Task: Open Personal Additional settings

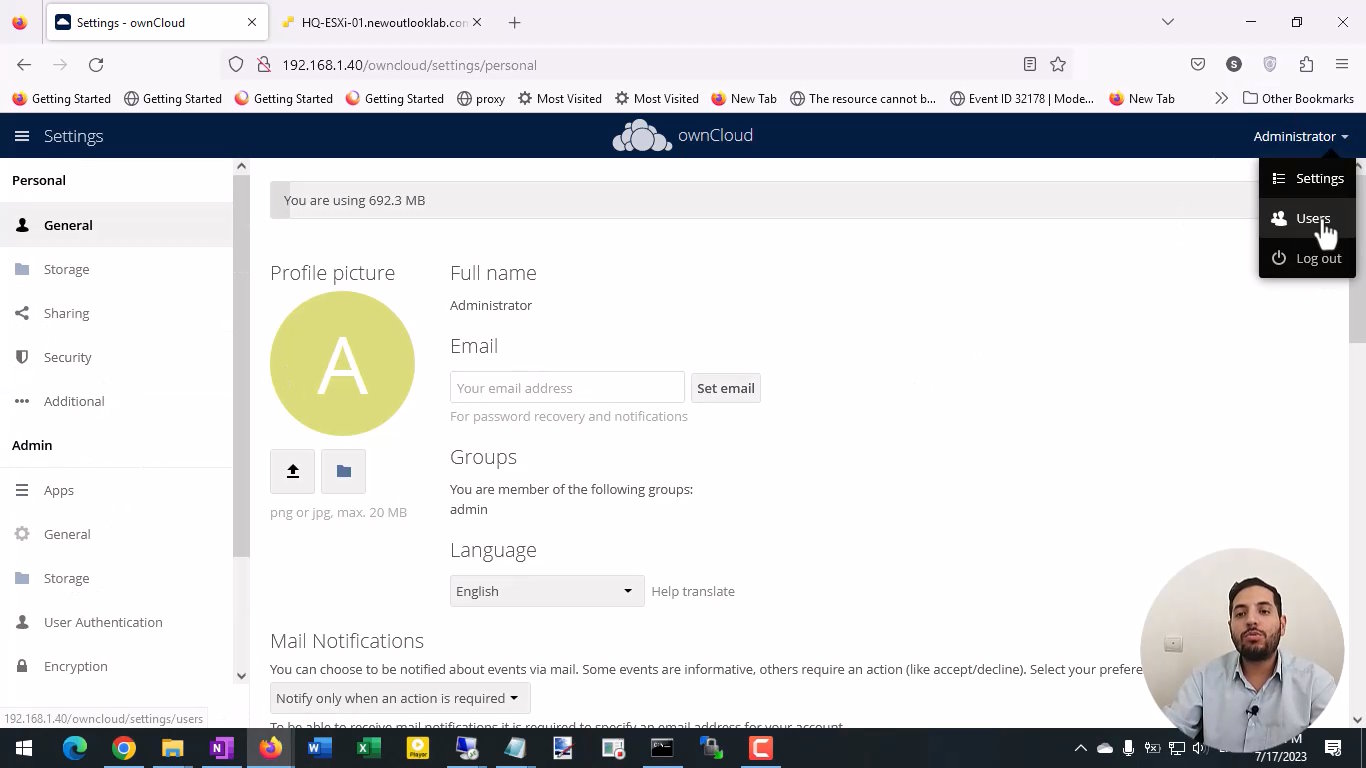Action: coord(116,401)
